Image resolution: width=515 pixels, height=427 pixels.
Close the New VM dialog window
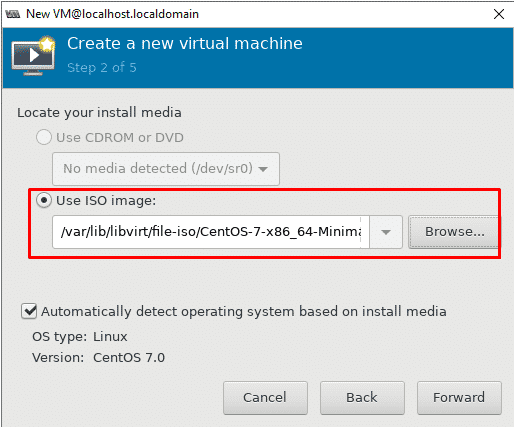498,14
